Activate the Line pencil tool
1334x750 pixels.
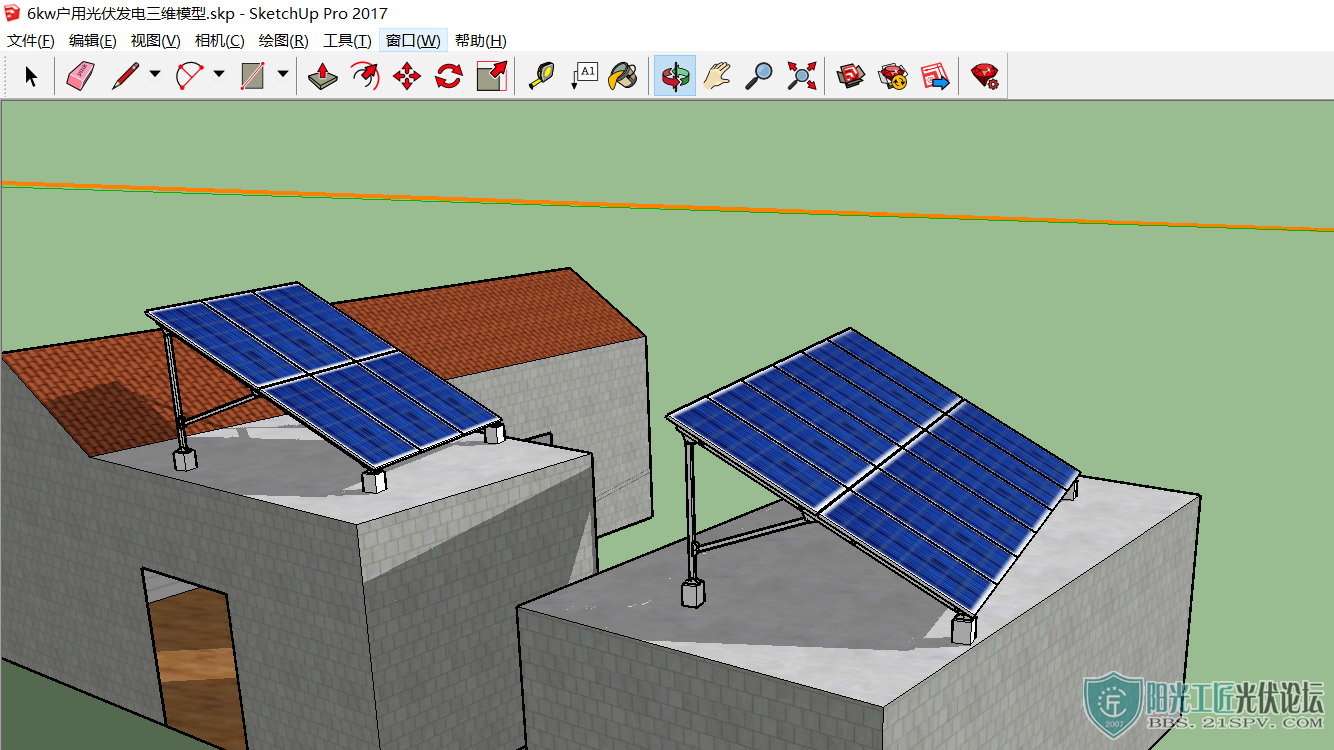coord(125,76)
